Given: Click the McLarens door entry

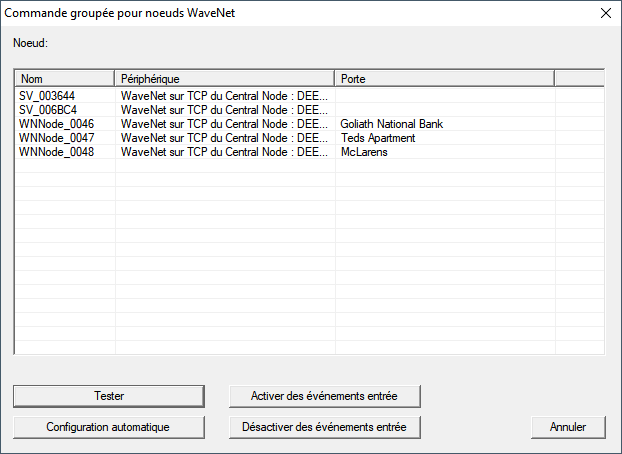Looking at the screenshot, I should coord(363,152).
